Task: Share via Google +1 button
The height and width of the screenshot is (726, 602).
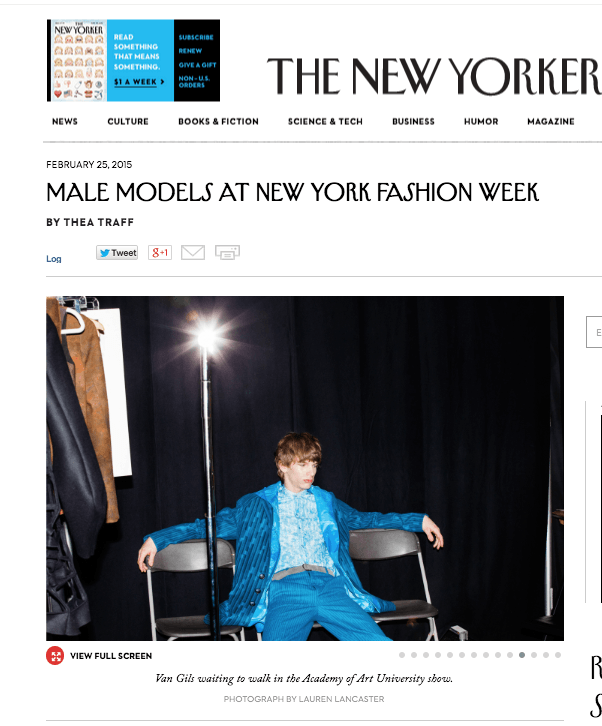Action: point(160,252)
